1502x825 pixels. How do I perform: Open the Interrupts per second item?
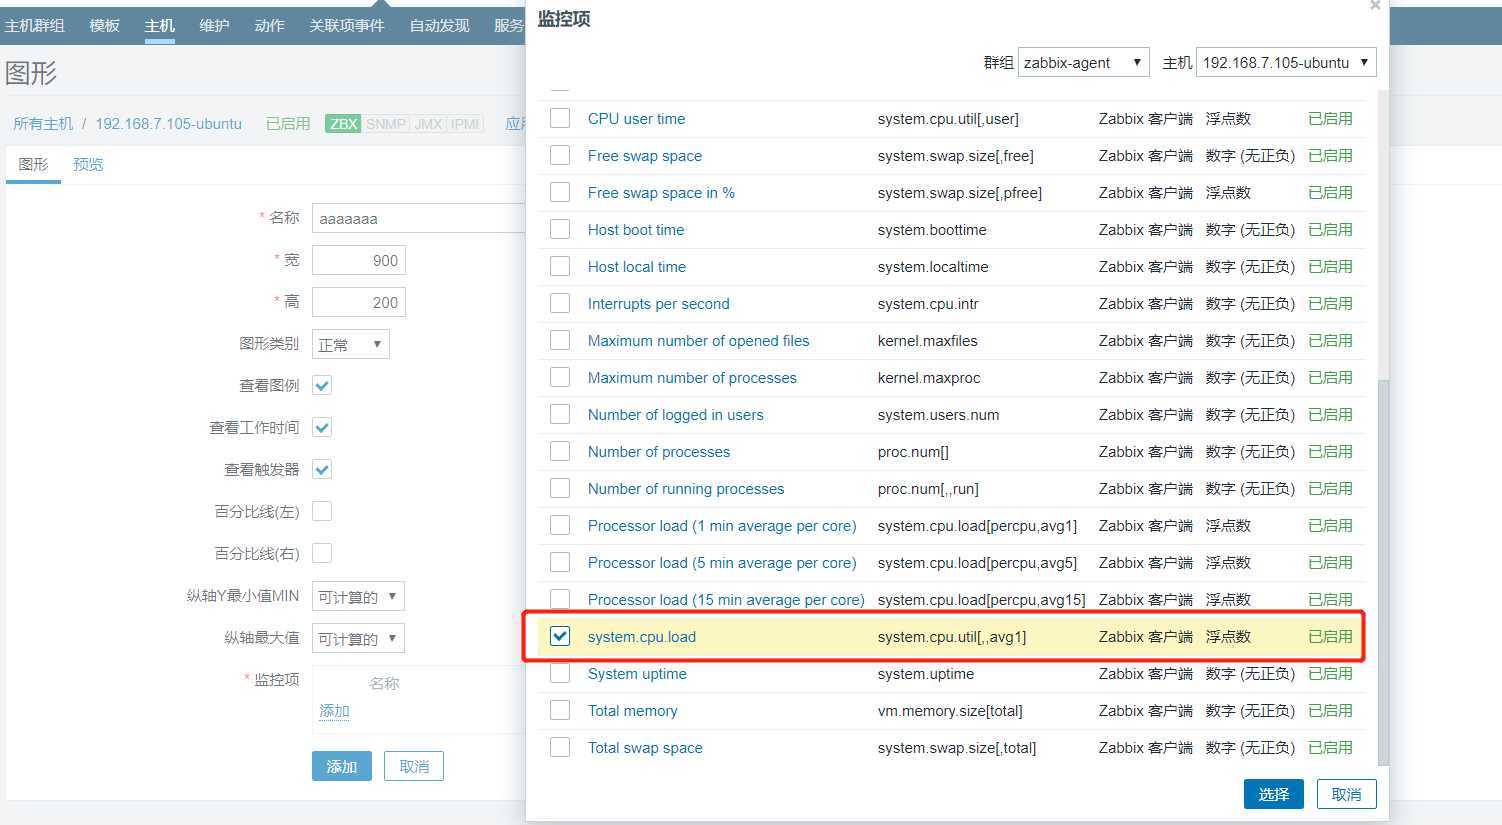coord(658,303)
